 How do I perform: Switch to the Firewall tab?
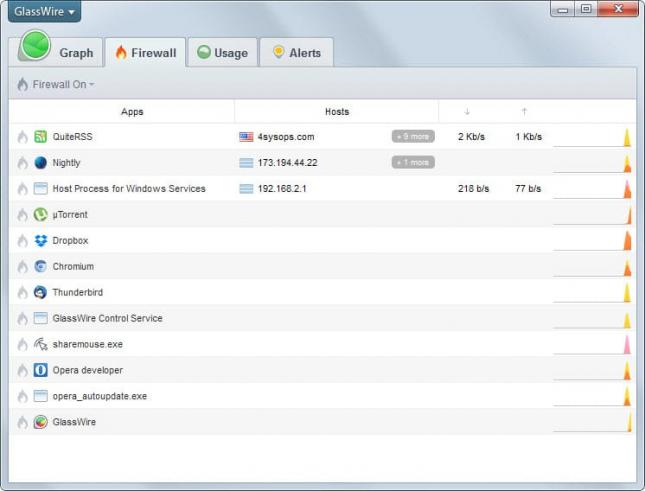146,53
